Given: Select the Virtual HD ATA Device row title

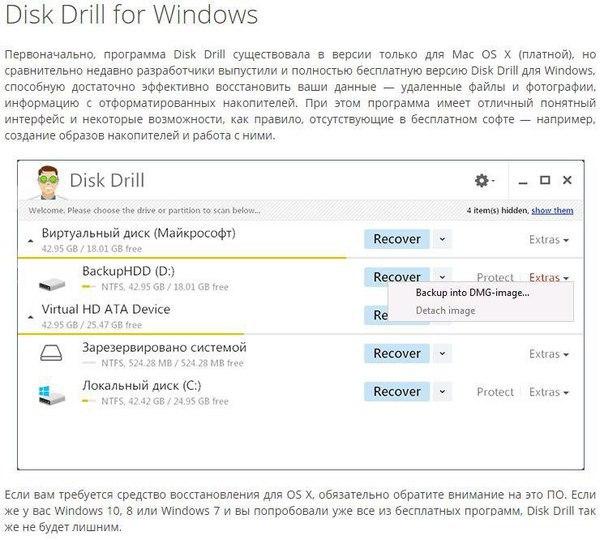Looking at the screenshot, I should point(106,309).
